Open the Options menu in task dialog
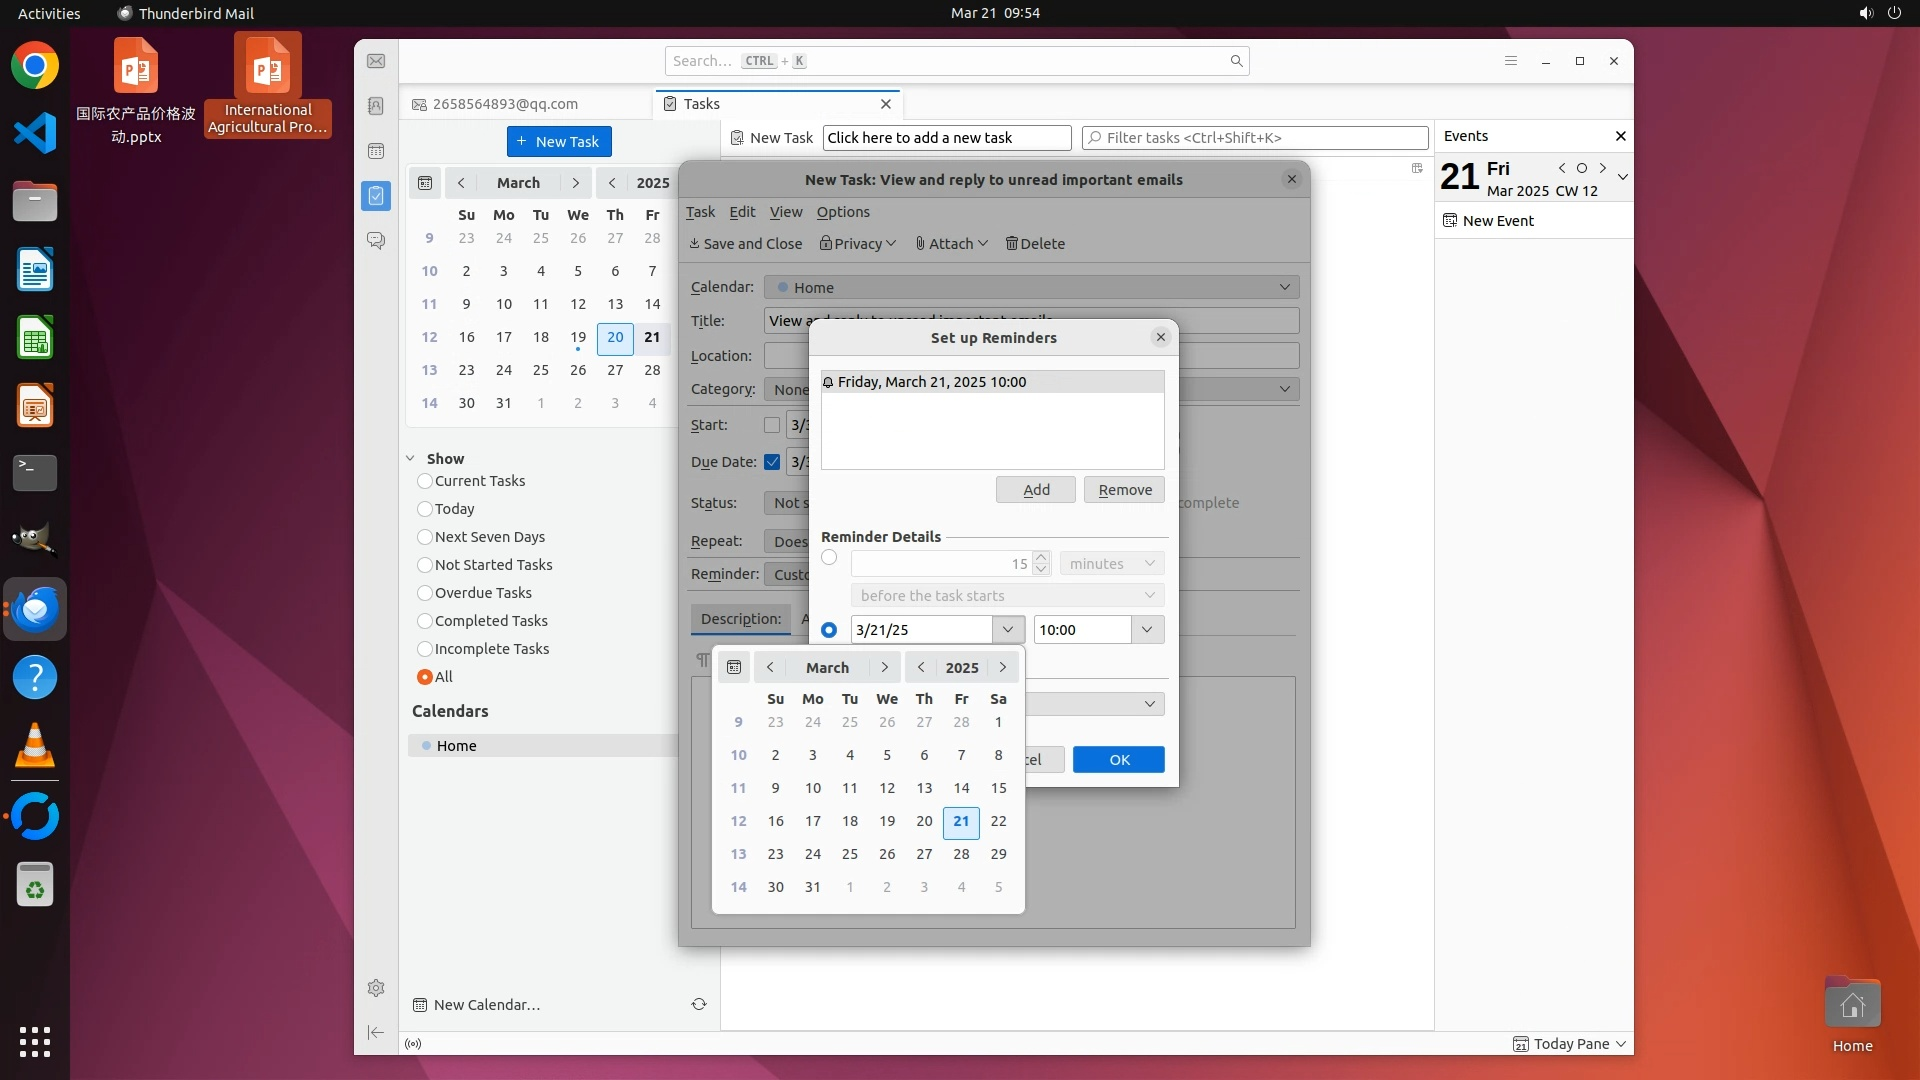1920x1080 pixels. tap(842, 212)
